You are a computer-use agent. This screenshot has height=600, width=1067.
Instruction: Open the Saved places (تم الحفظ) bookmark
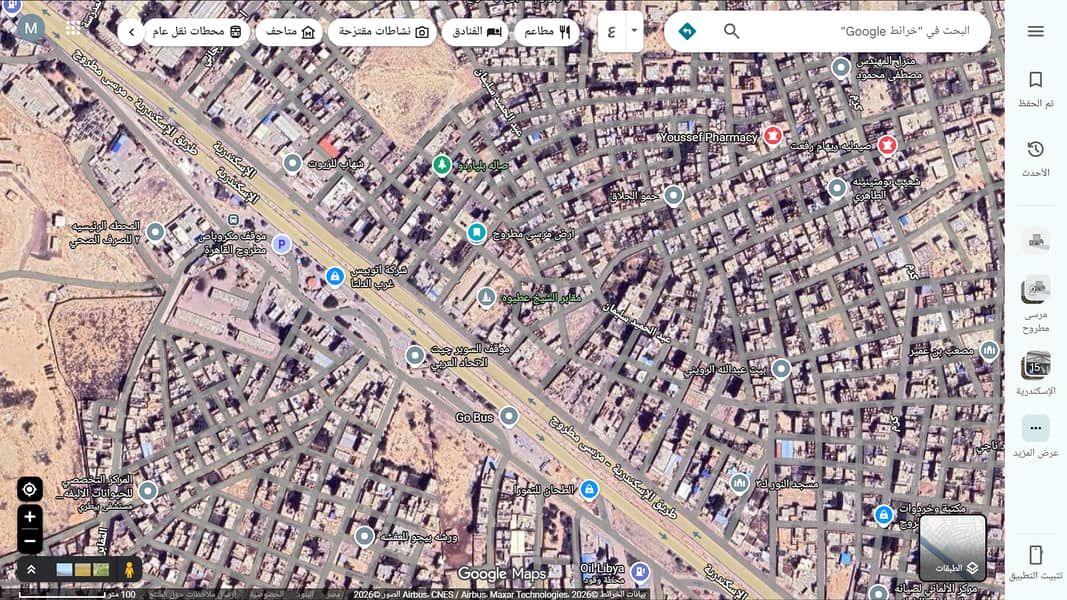point(1036,88)
